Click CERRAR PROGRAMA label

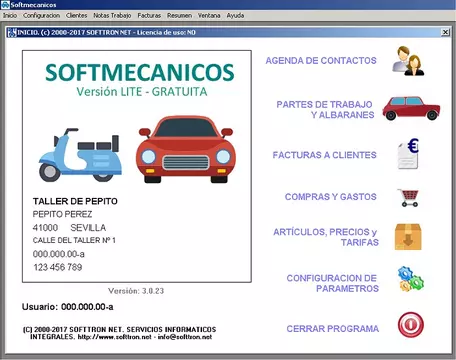[x=333, y=329]
